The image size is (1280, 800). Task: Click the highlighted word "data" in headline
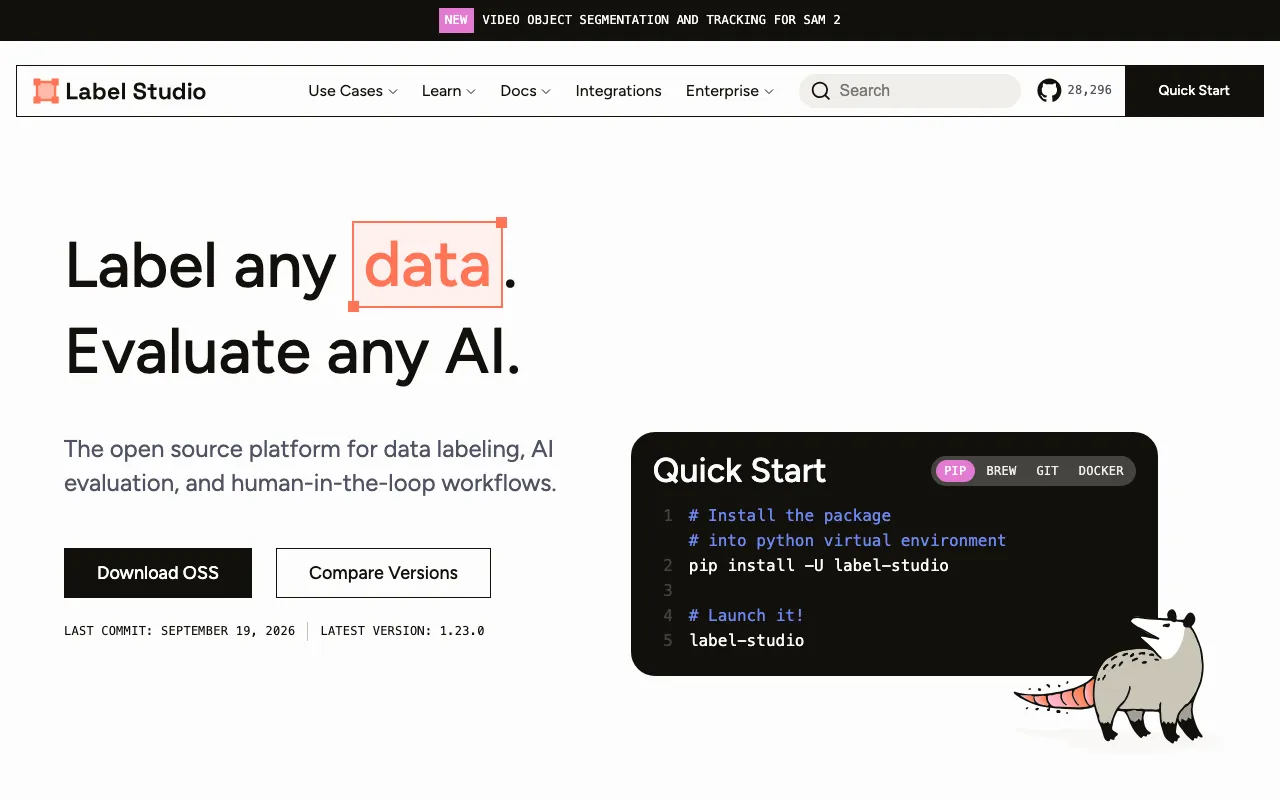(x=427, y=265)
